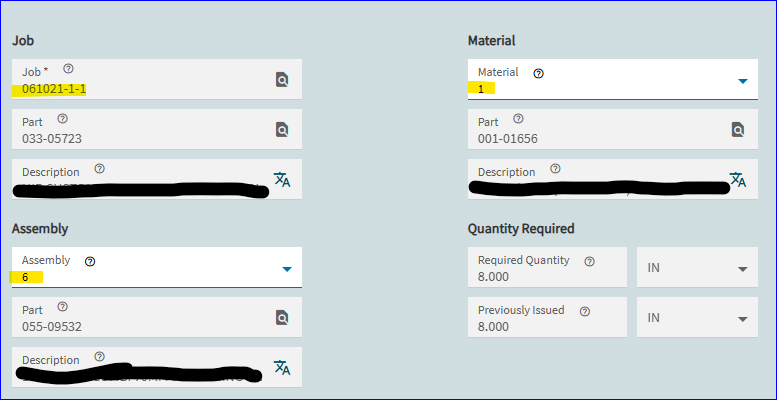Show help icon next to Previously Issued
Screen dimensions: 777x400
(585, 312)
